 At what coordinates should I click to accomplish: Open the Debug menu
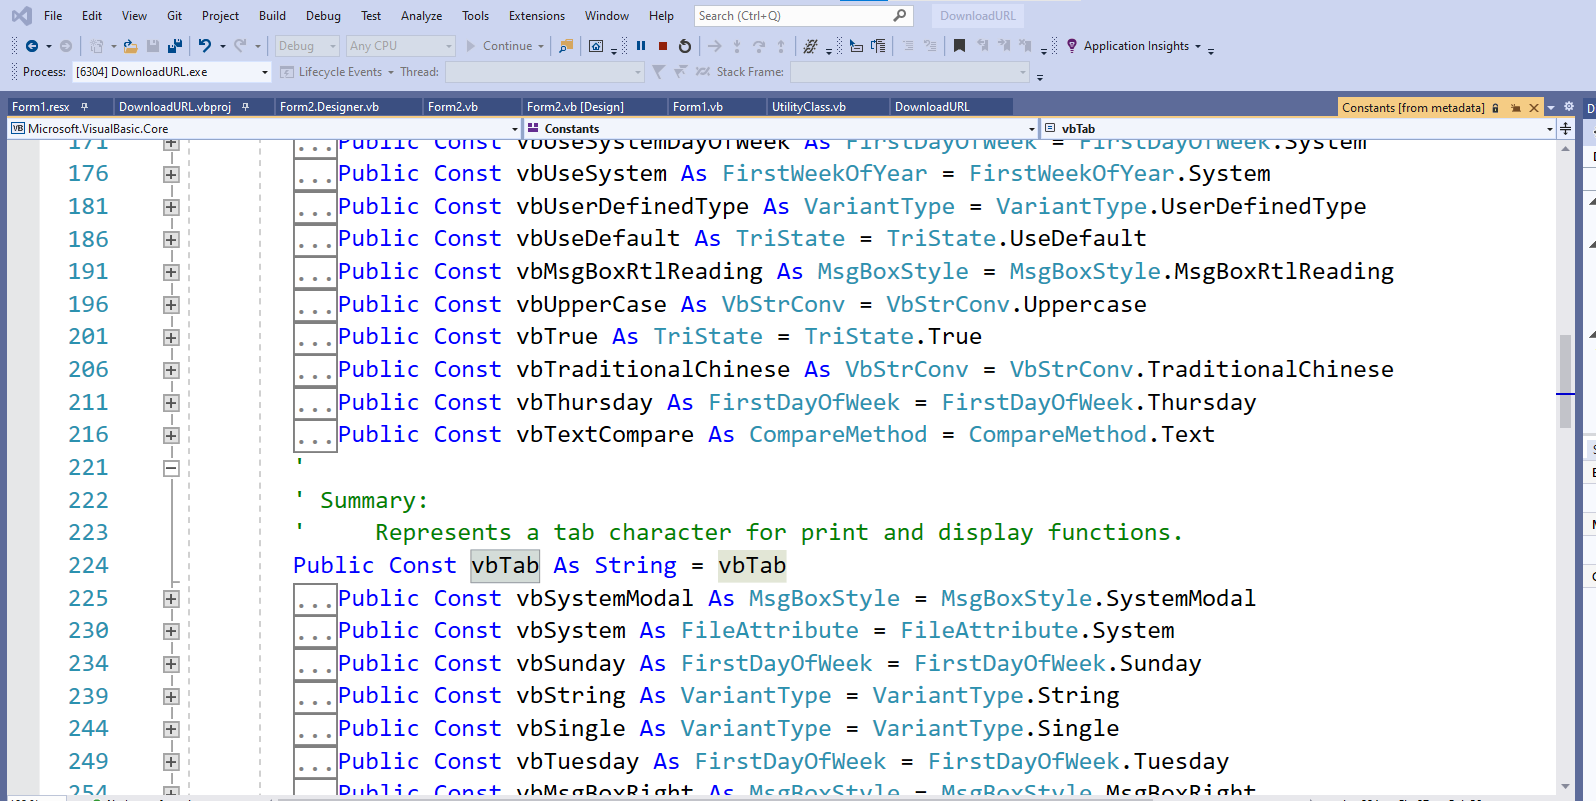(323, 16)
